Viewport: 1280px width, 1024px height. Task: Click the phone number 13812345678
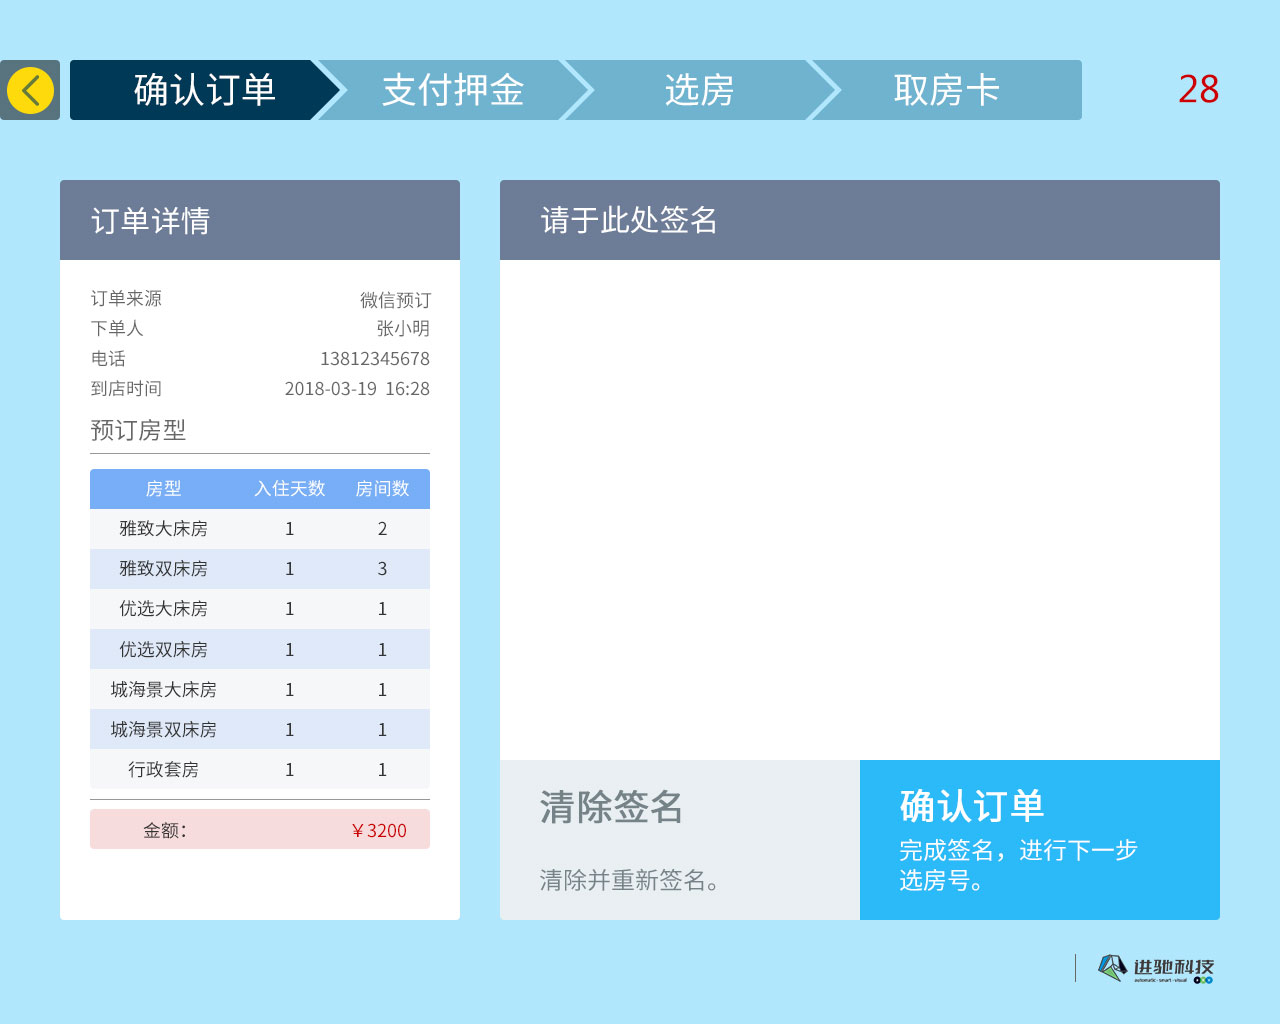coord(374,359)
